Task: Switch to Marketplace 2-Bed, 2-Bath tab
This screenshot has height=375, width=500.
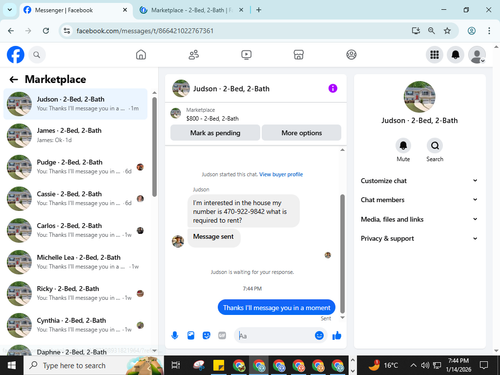Action: (192, 10)
